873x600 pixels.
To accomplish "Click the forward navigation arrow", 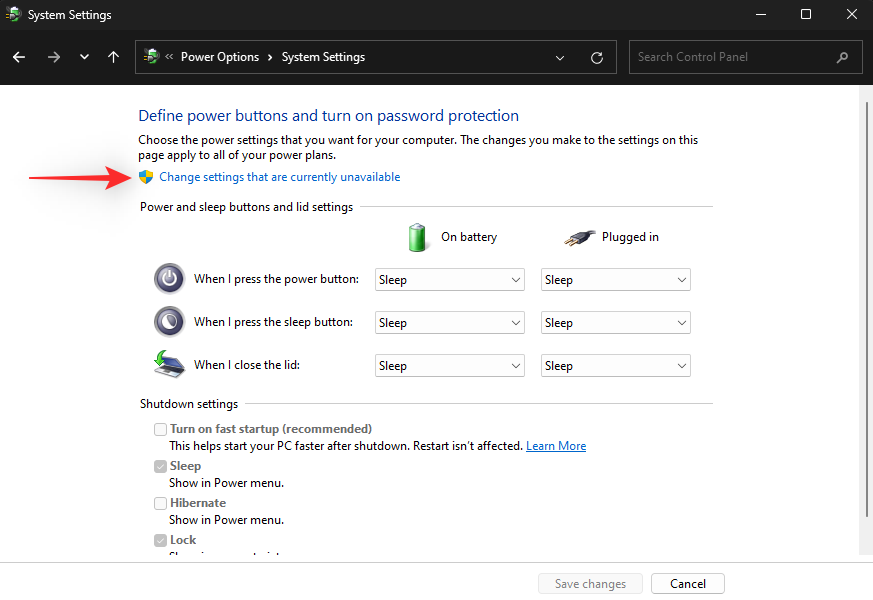I will tap(53, 57).
